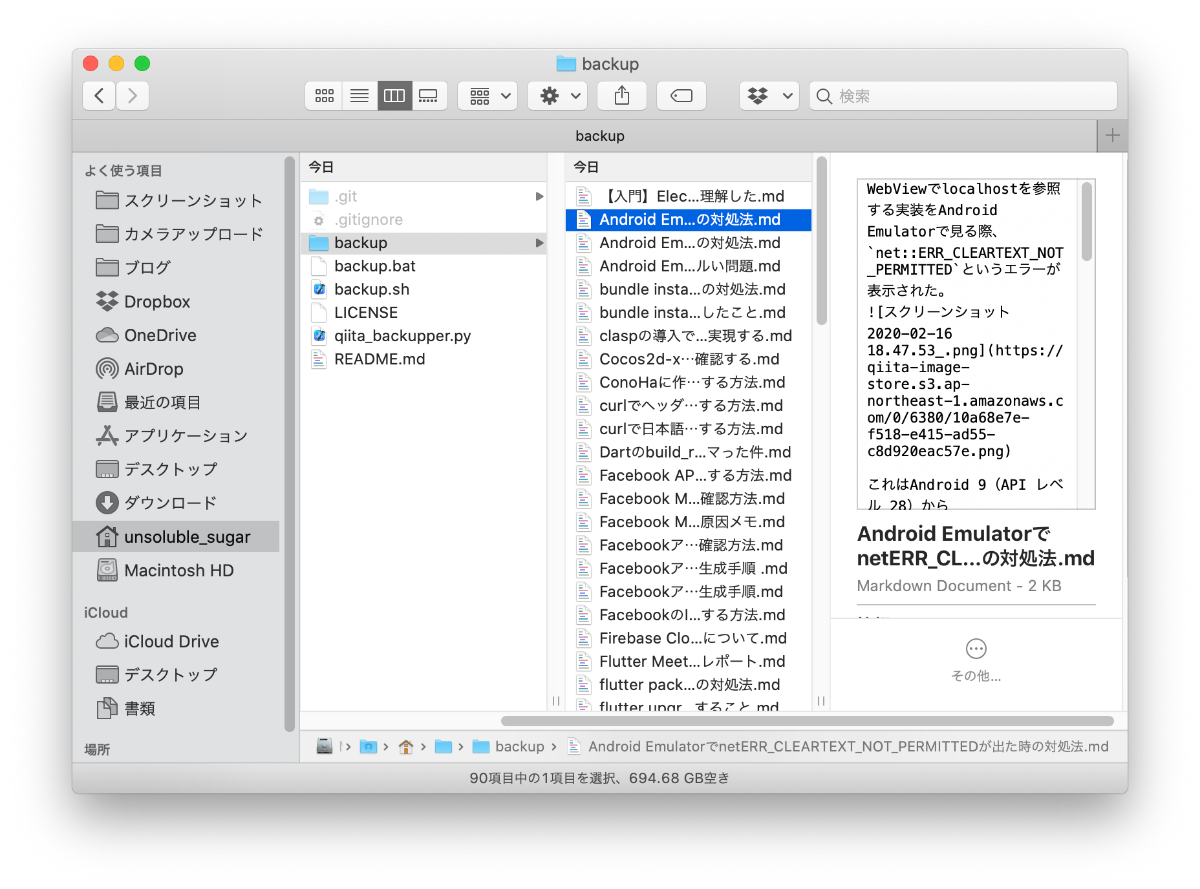Viewport: 1200px width, 889px height.
Task: Open OneDrive in sidebar
Action: click(x=146, y=335)
